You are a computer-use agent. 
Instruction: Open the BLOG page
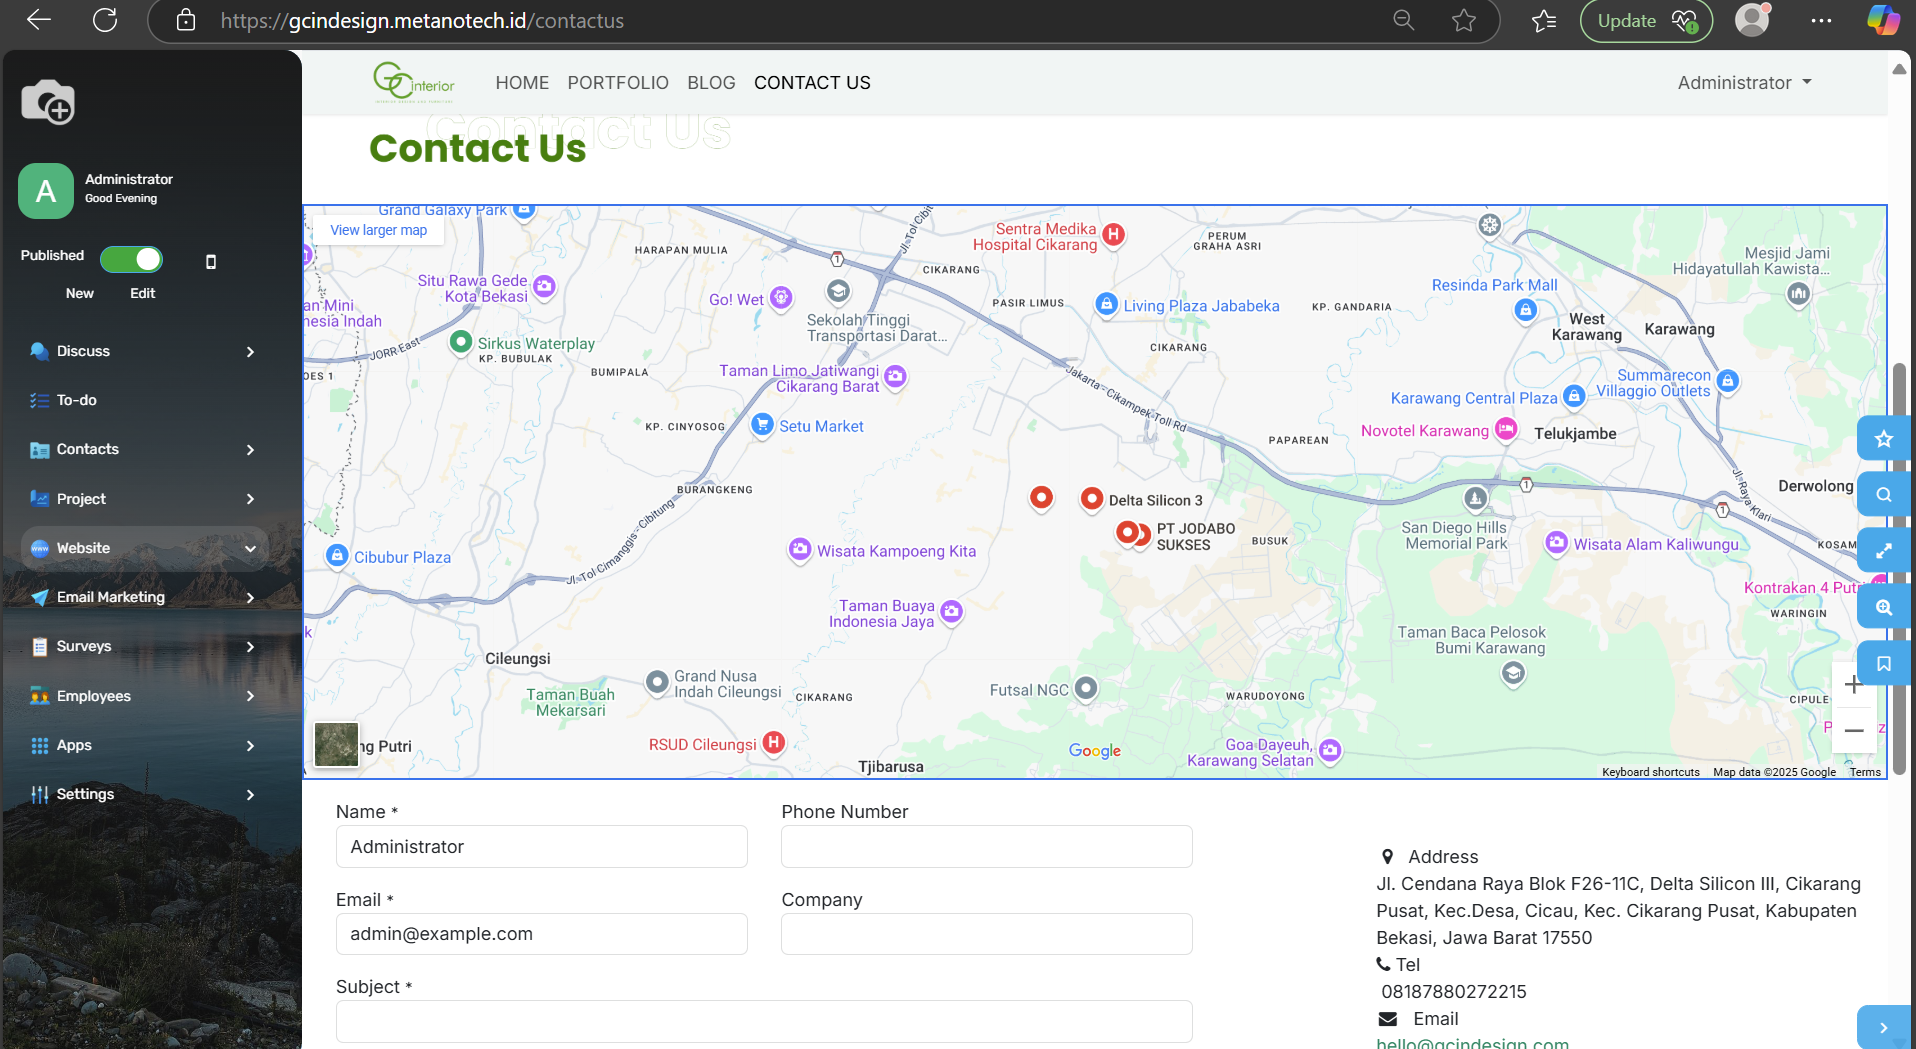pyautogui.click(x=711, y=83)
